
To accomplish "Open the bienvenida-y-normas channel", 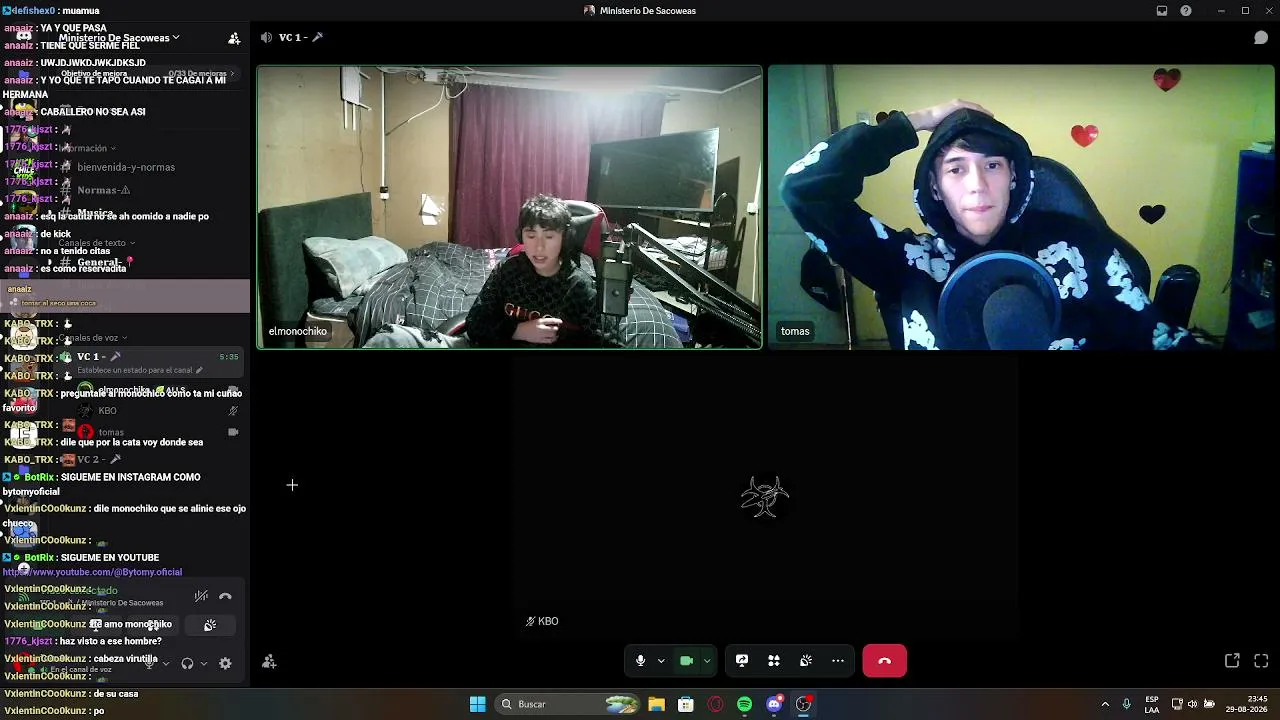I will [125, 167].
